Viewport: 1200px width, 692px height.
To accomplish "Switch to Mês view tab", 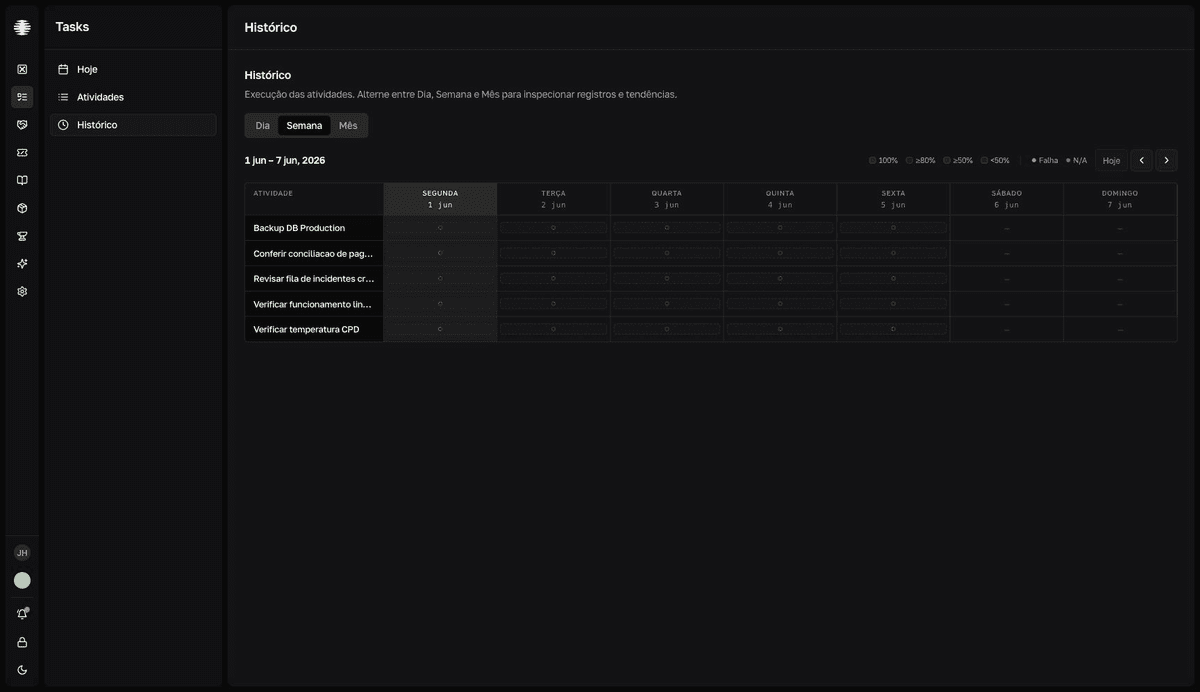I will point(348,126).
